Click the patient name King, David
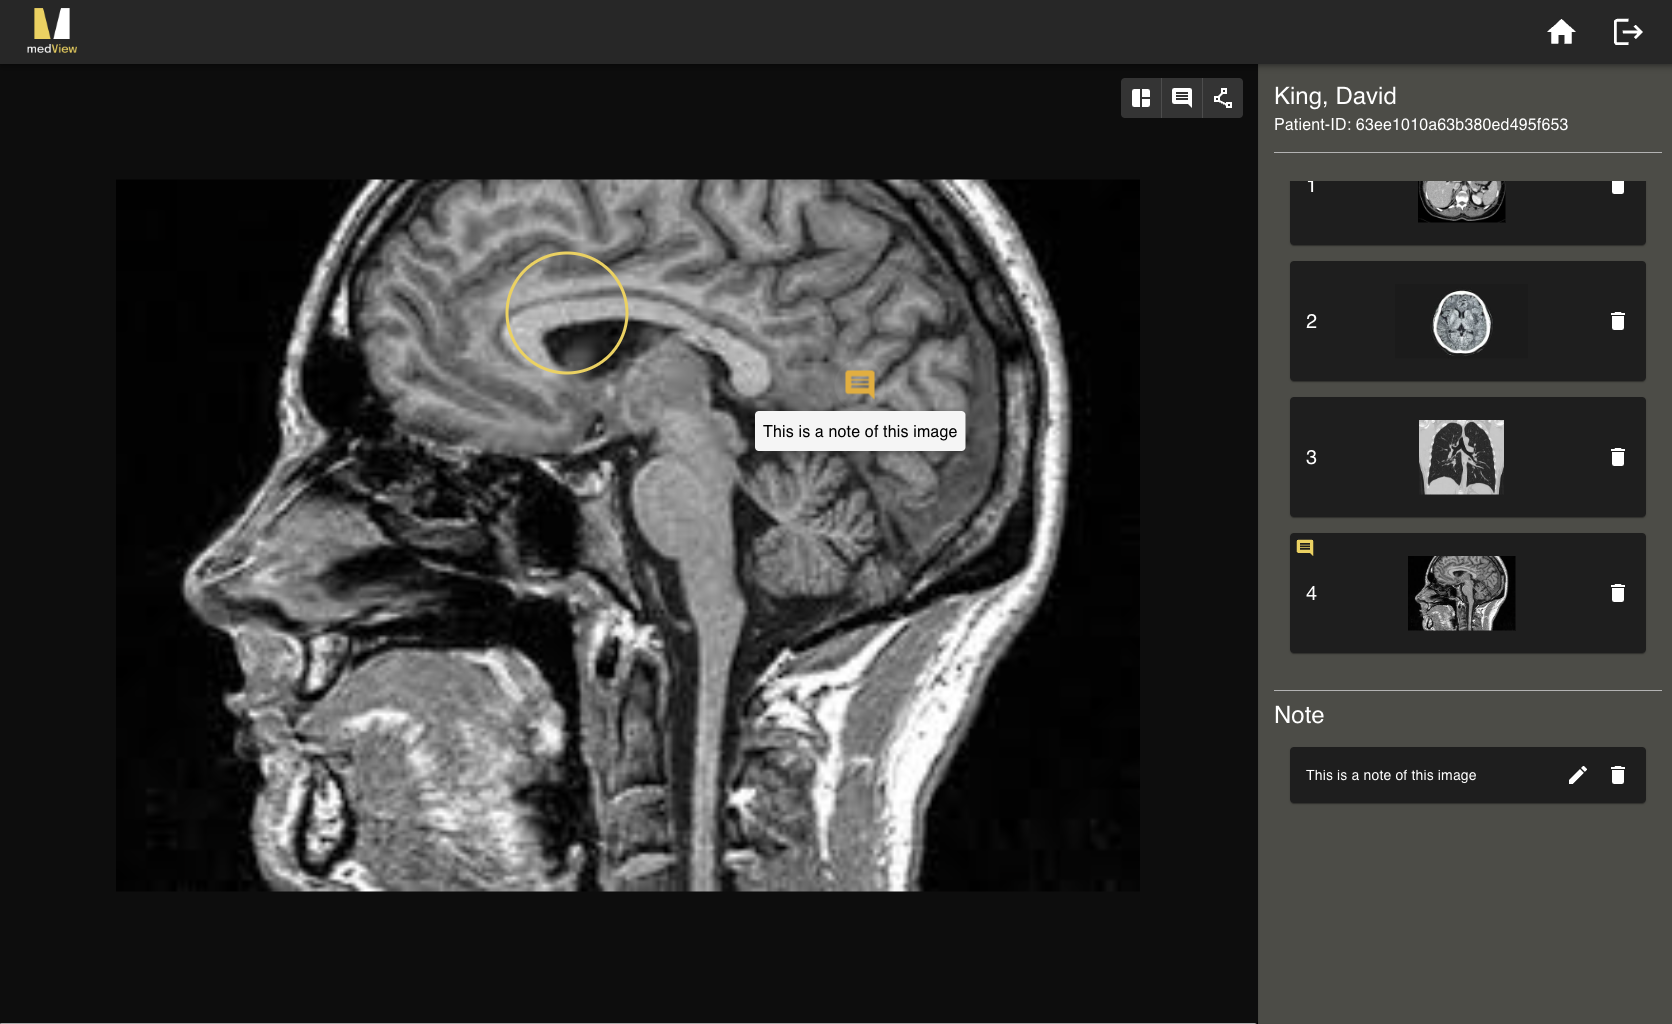The width and height of the screenshot is (1672, 1024). tap(1335, 96)
